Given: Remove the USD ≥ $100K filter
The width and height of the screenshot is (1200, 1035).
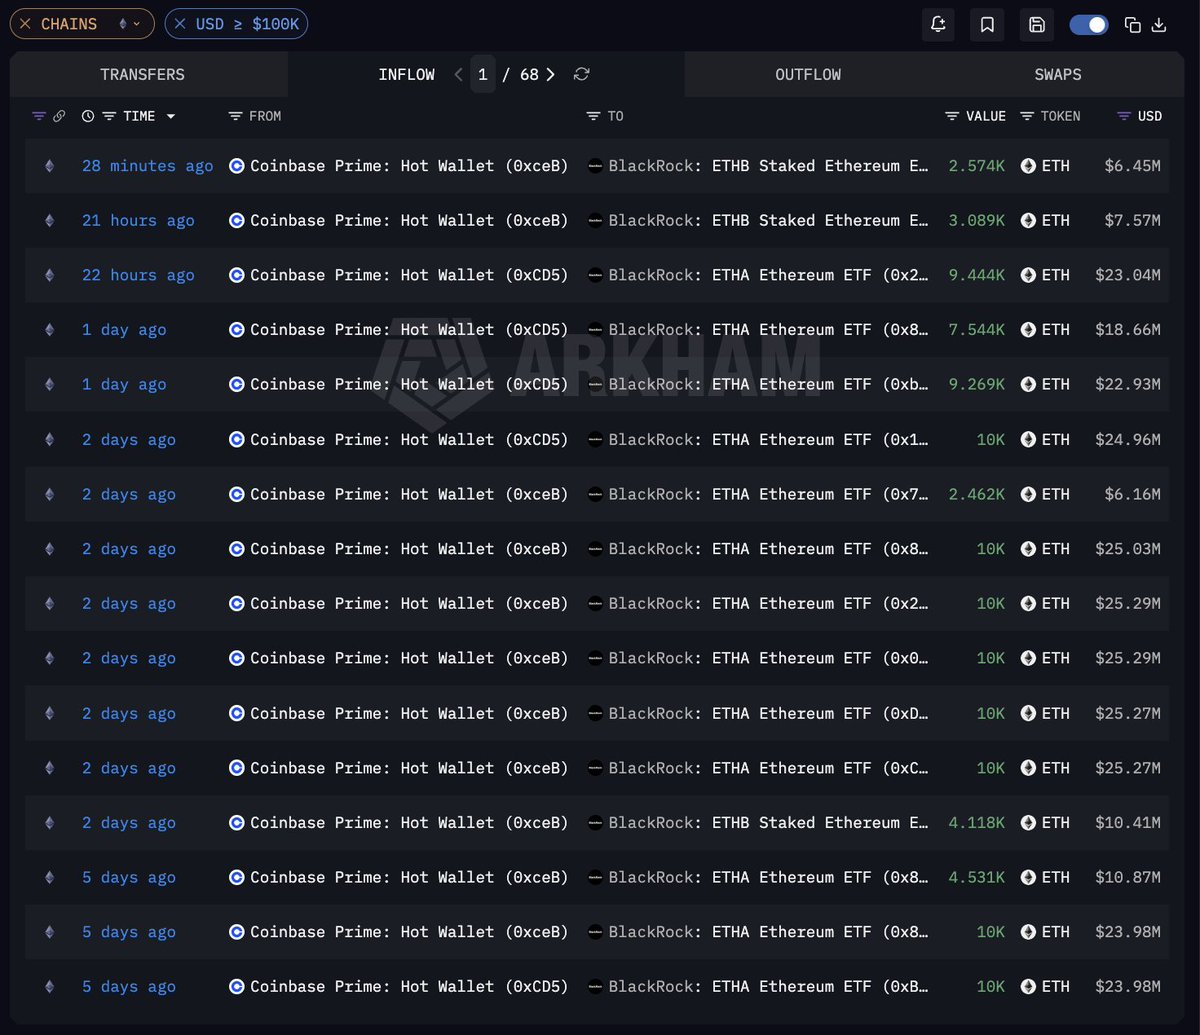Looking at the screenshot, I should click(180, 24).
